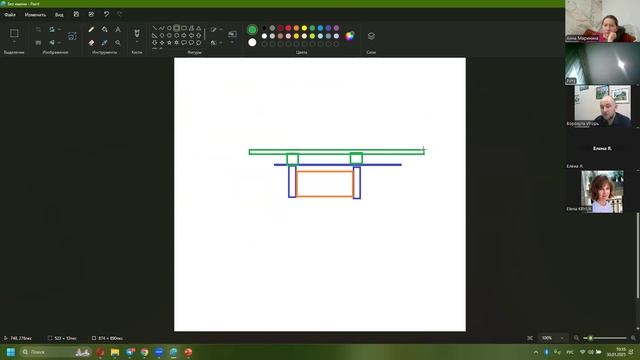The image size is (640, 360).
Task: Pick the blue color swatch
Action: coord(320,28)
